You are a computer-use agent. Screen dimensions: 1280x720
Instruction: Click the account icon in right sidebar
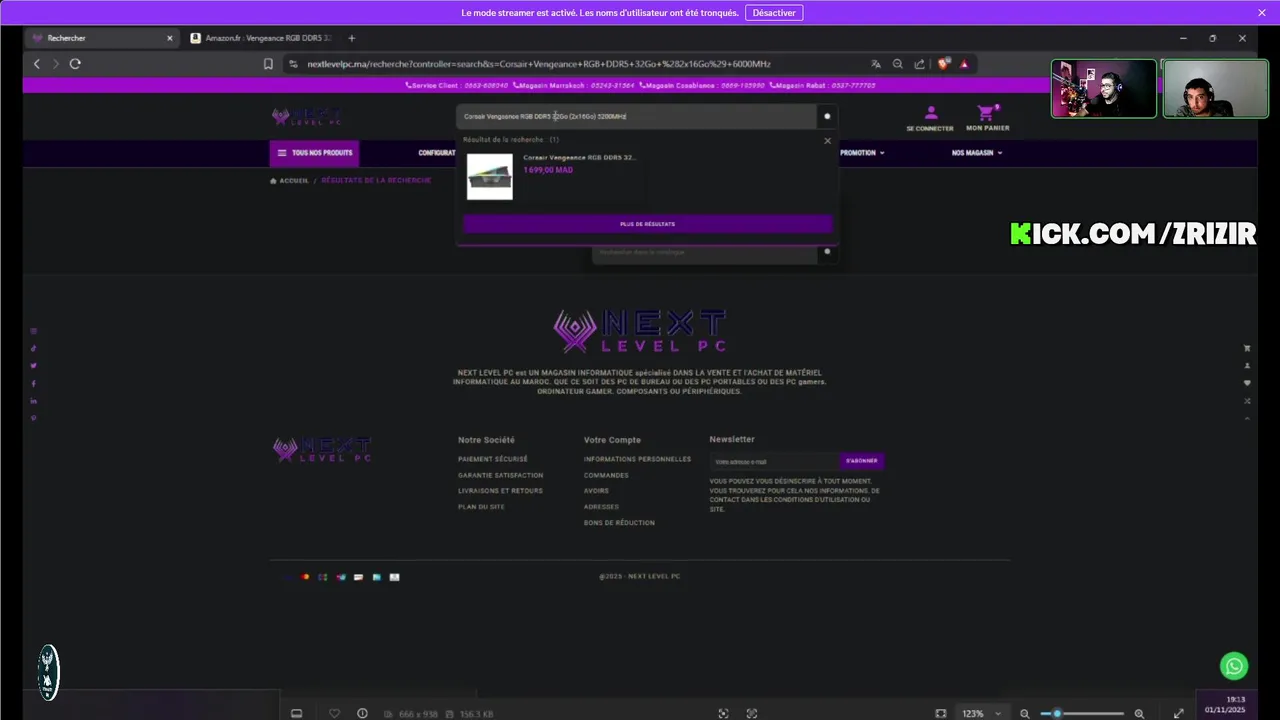(1247, 366)
